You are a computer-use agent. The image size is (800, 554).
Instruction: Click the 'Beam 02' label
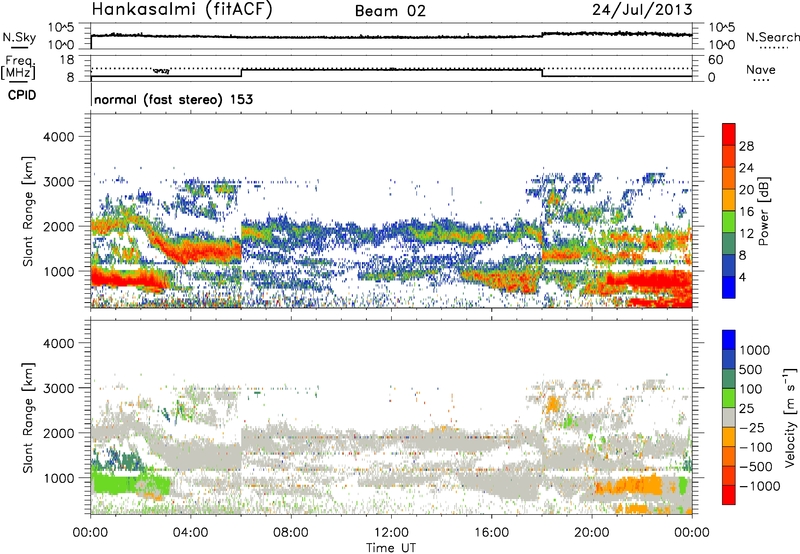pyautogui.click(x=390, y=11)
